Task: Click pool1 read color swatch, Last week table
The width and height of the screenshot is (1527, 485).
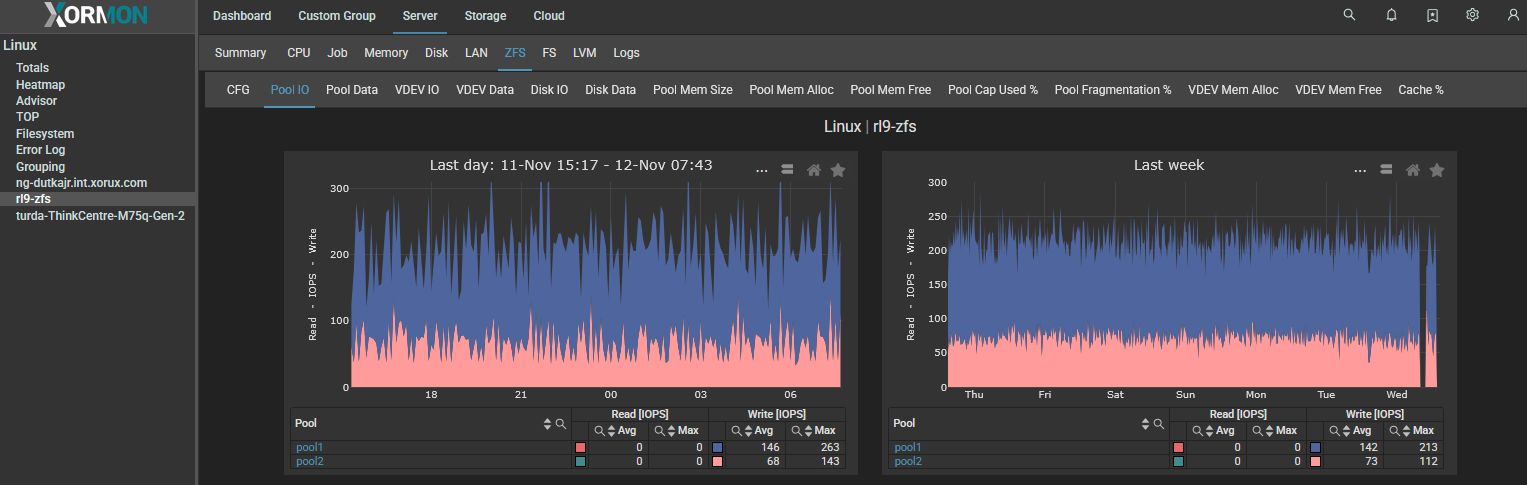Action: 1178,448
